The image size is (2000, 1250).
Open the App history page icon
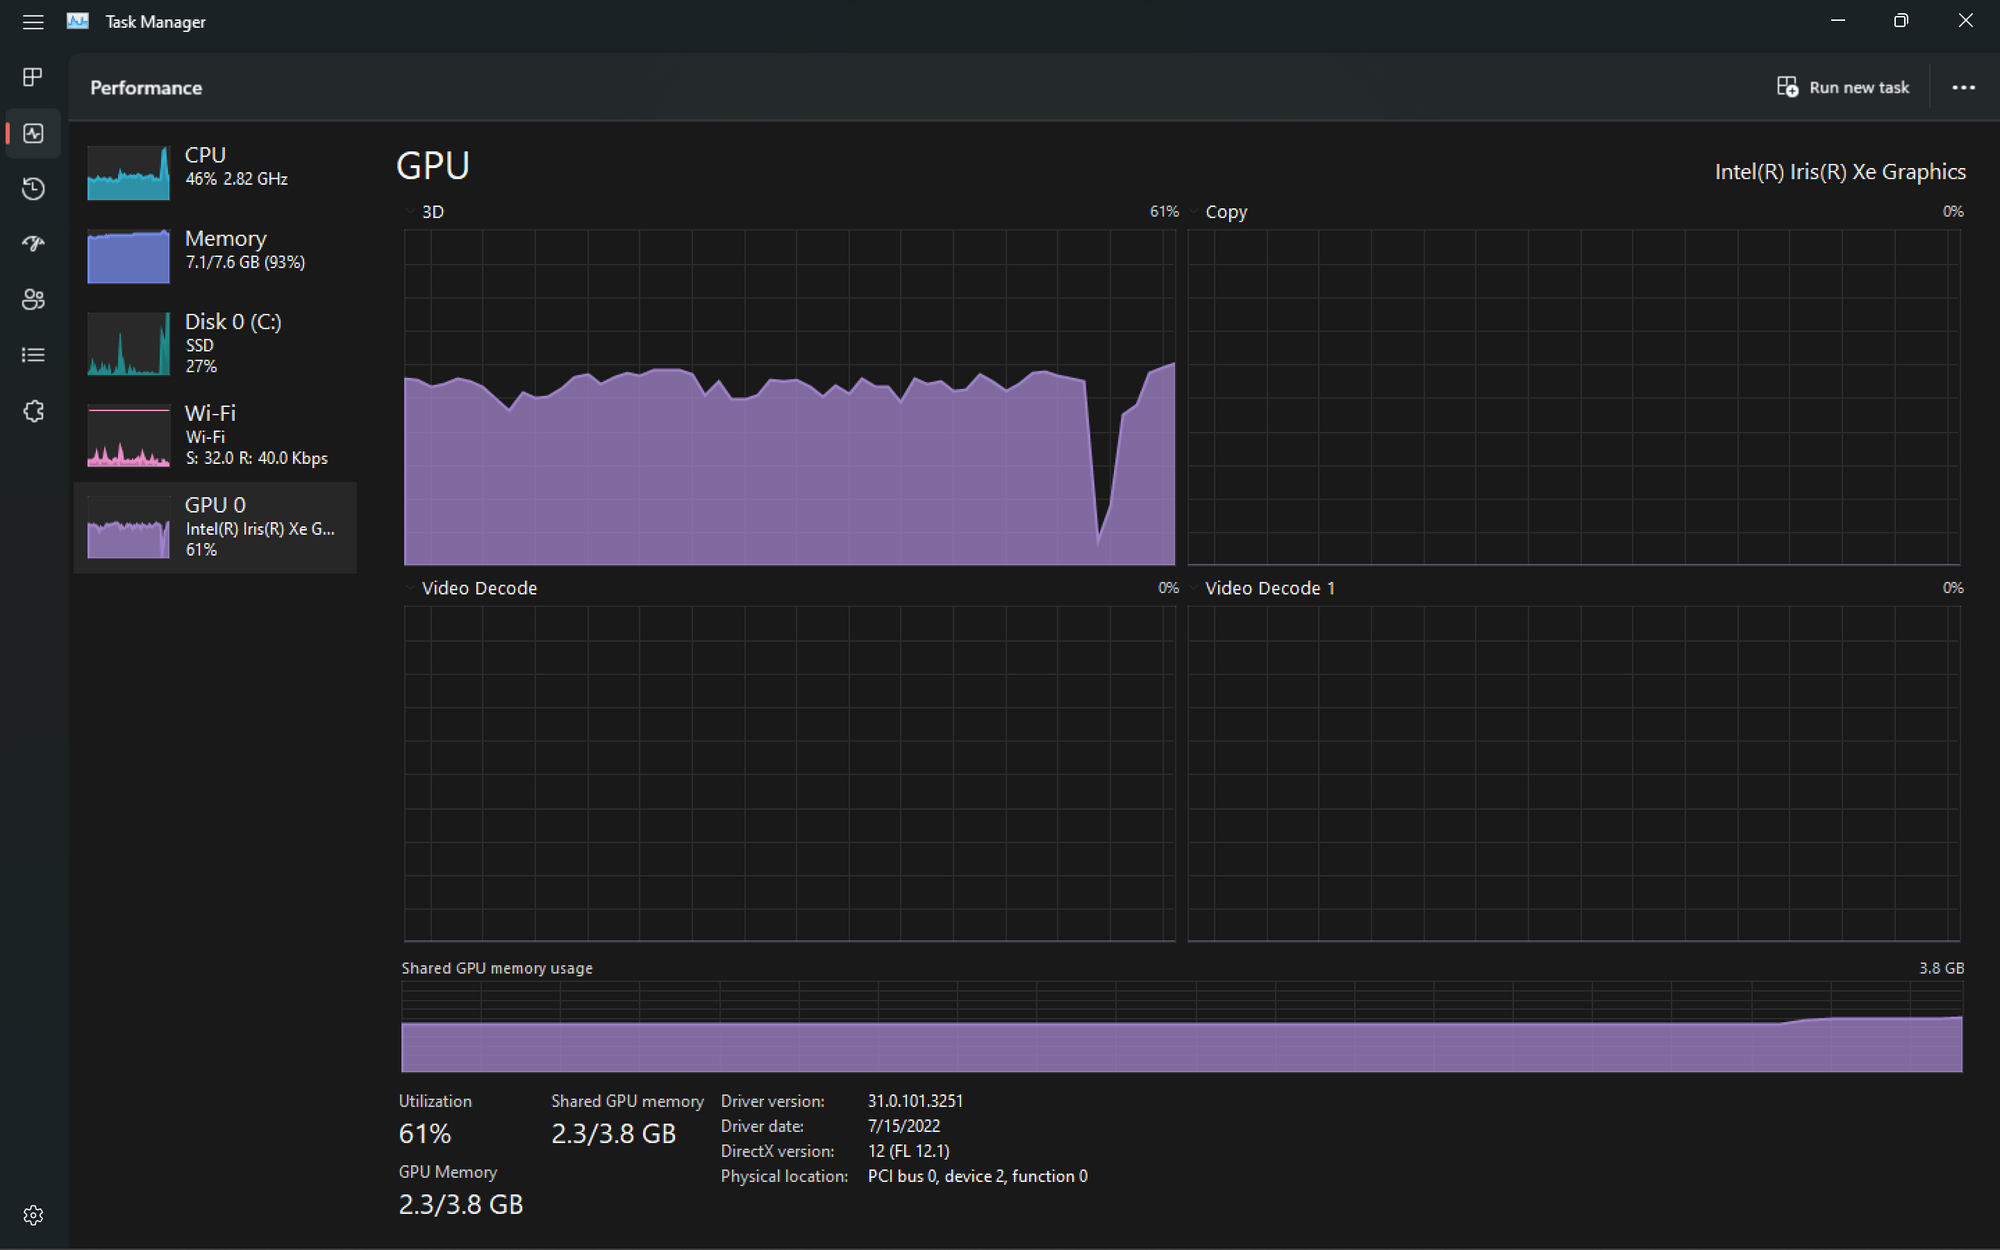tap(33, 188)
